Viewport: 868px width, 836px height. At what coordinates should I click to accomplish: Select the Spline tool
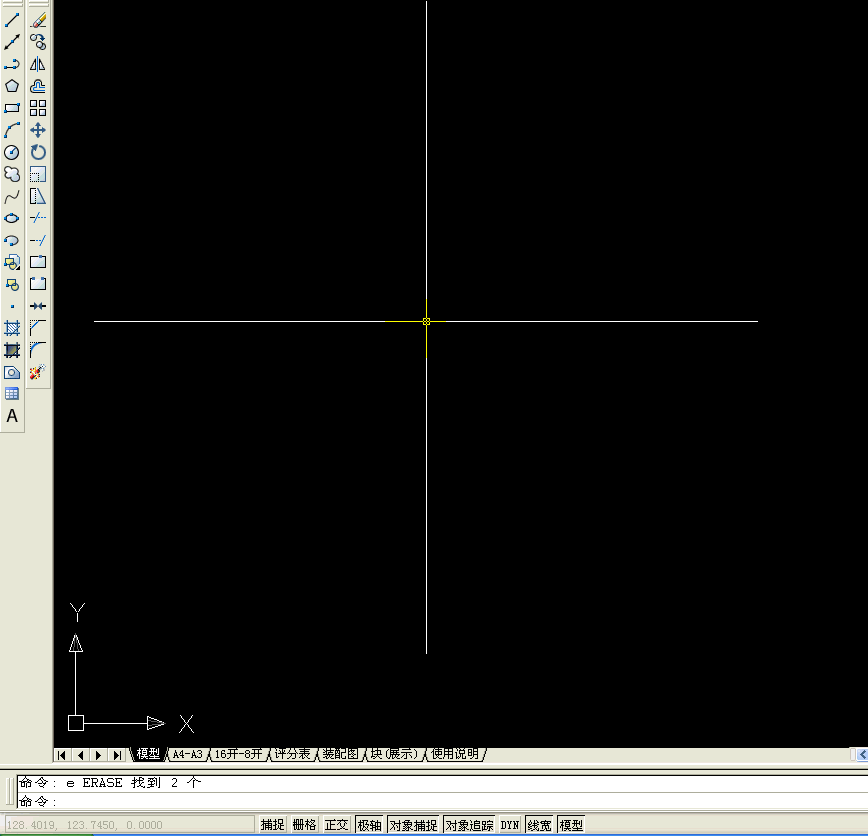[12, 197]
